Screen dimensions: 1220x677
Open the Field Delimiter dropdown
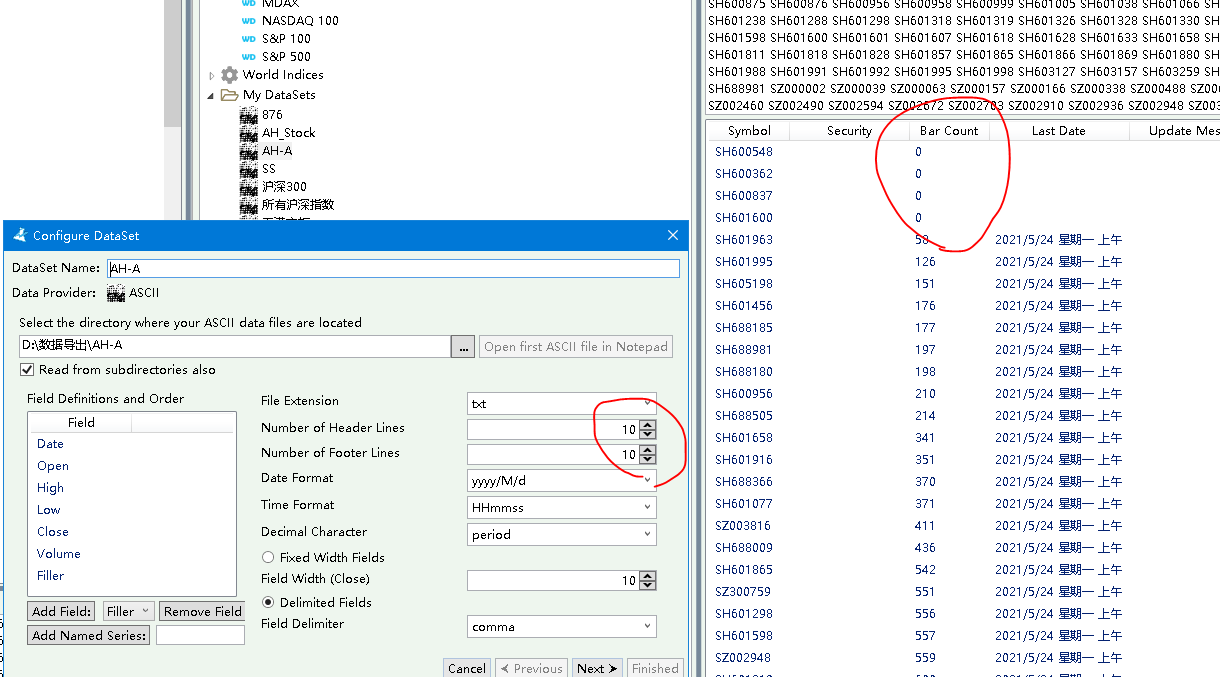pyautogui.click(x=646, y=627)
